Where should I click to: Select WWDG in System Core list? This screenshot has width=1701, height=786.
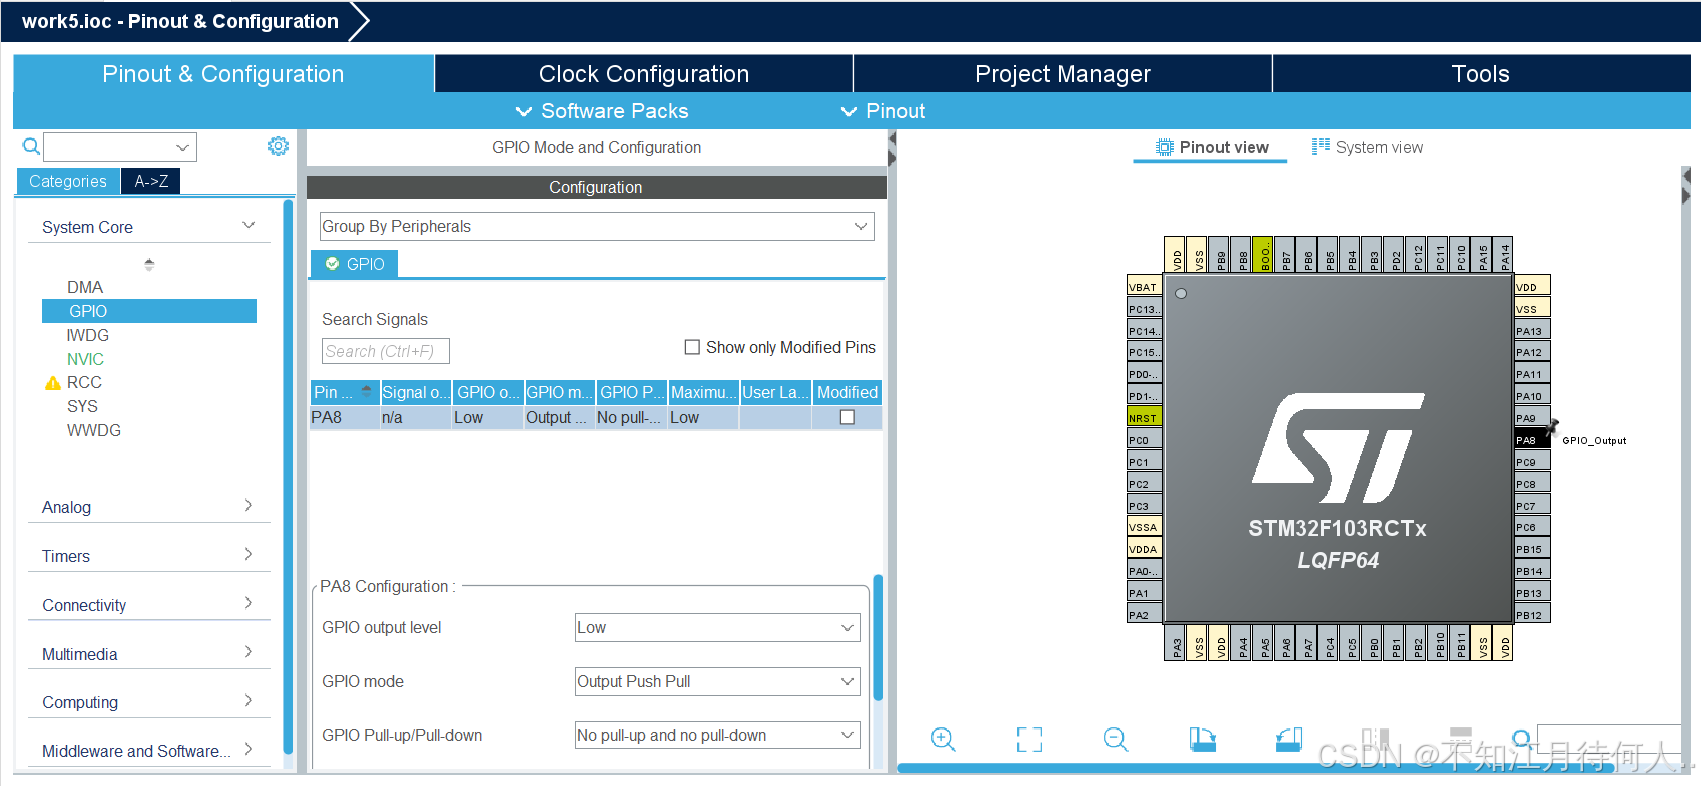point(94,430)
